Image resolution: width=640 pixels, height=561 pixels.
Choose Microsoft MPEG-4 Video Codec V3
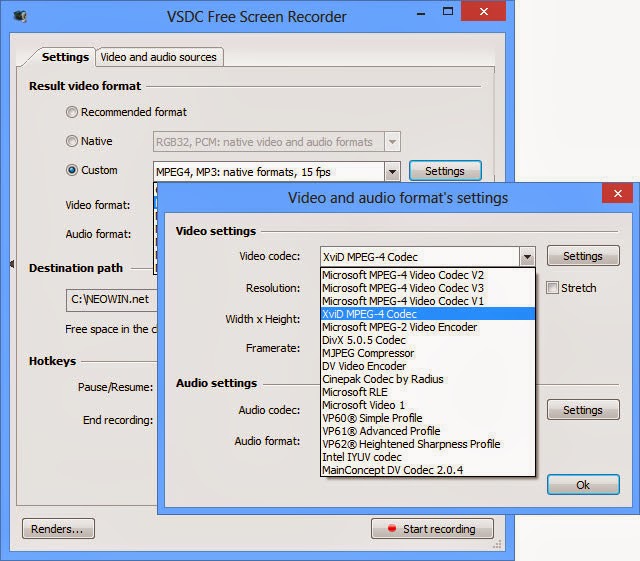428,288
